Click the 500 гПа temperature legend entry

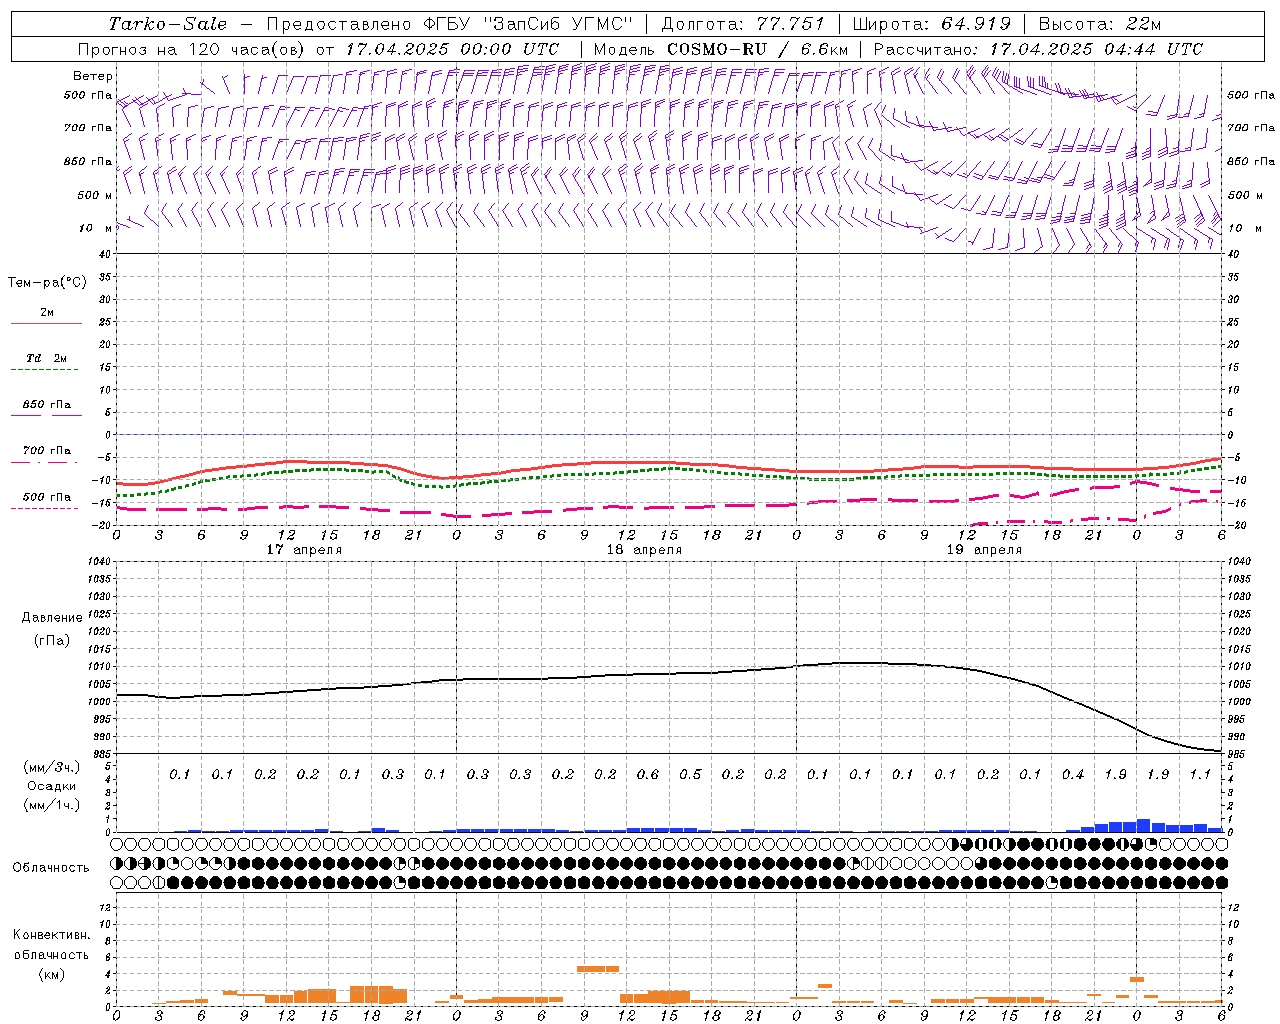(x=46, y=497)
